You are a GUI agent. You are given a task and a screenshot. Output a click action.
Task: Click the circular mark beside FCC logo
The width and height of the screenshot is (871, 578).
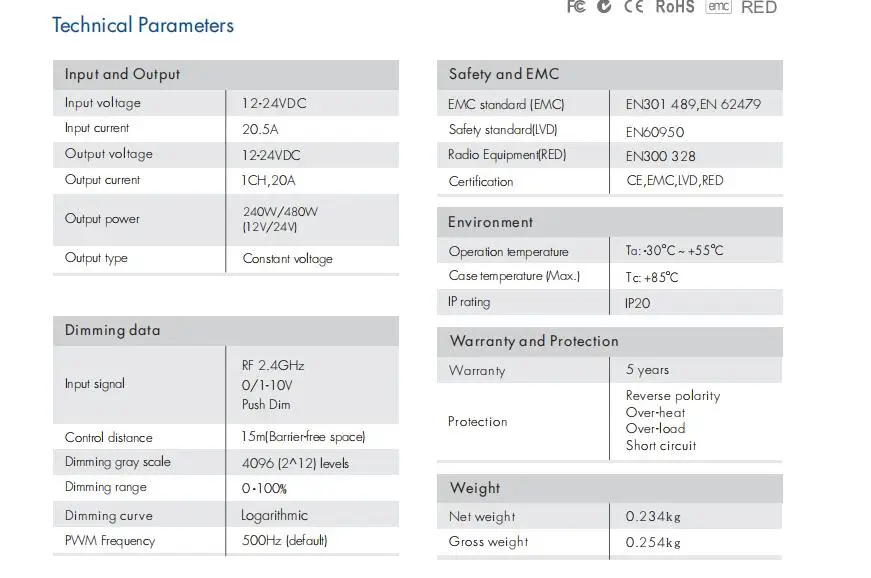[604, 6]
